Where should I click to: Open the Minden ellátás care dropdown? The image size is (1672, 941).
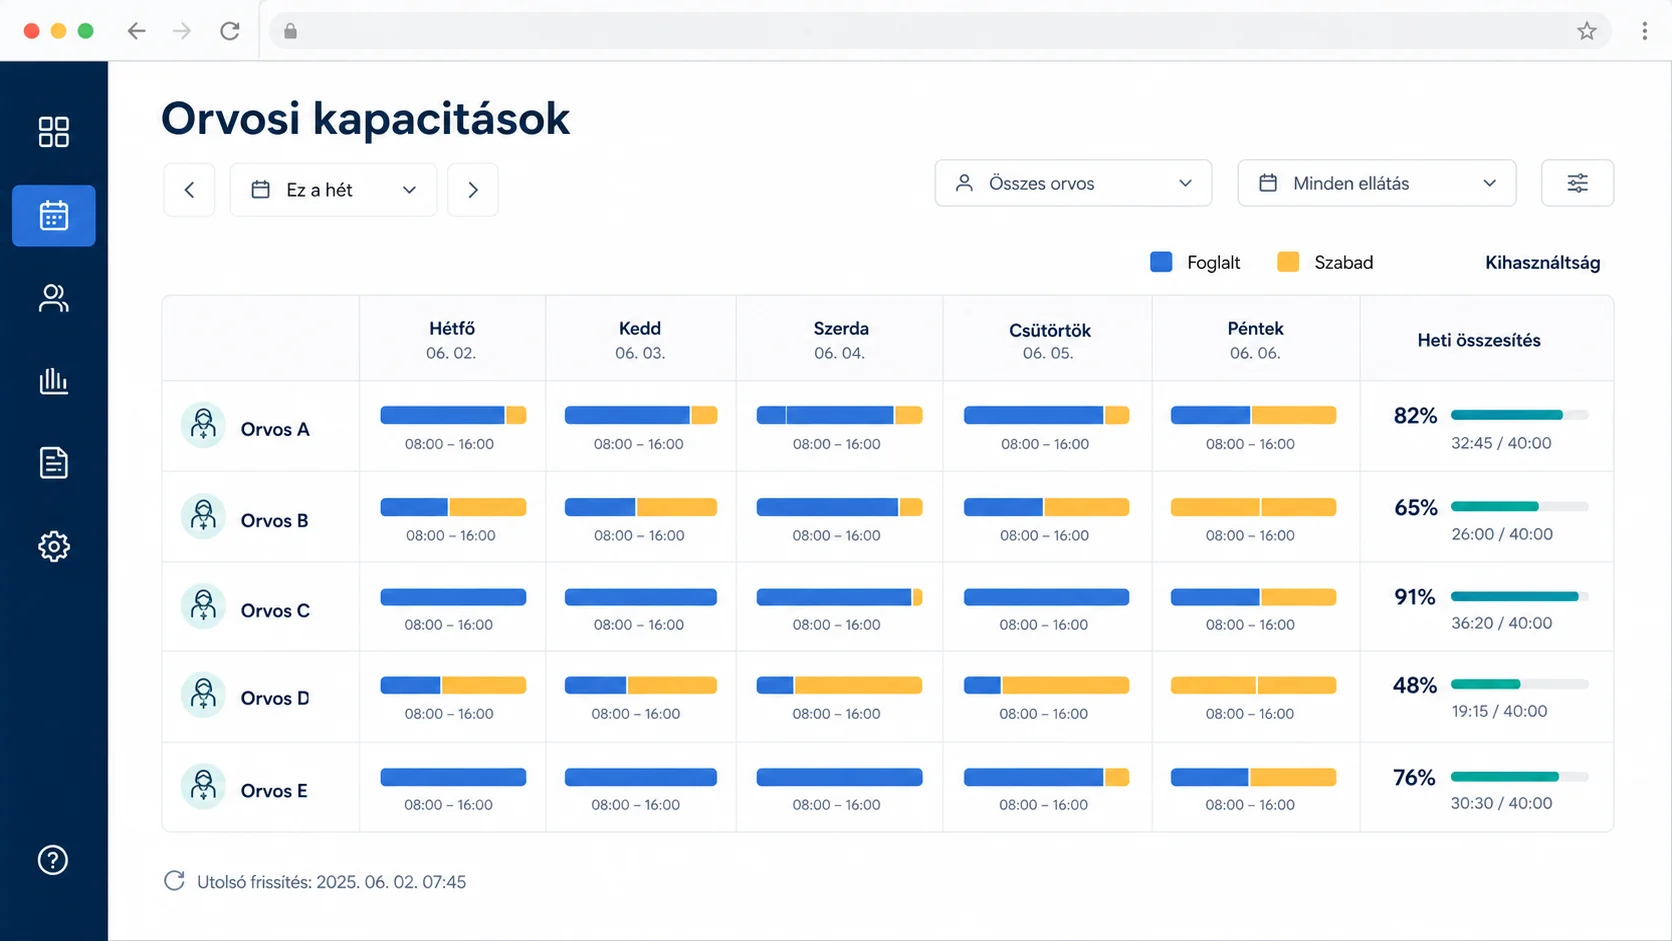point(1377,183)
